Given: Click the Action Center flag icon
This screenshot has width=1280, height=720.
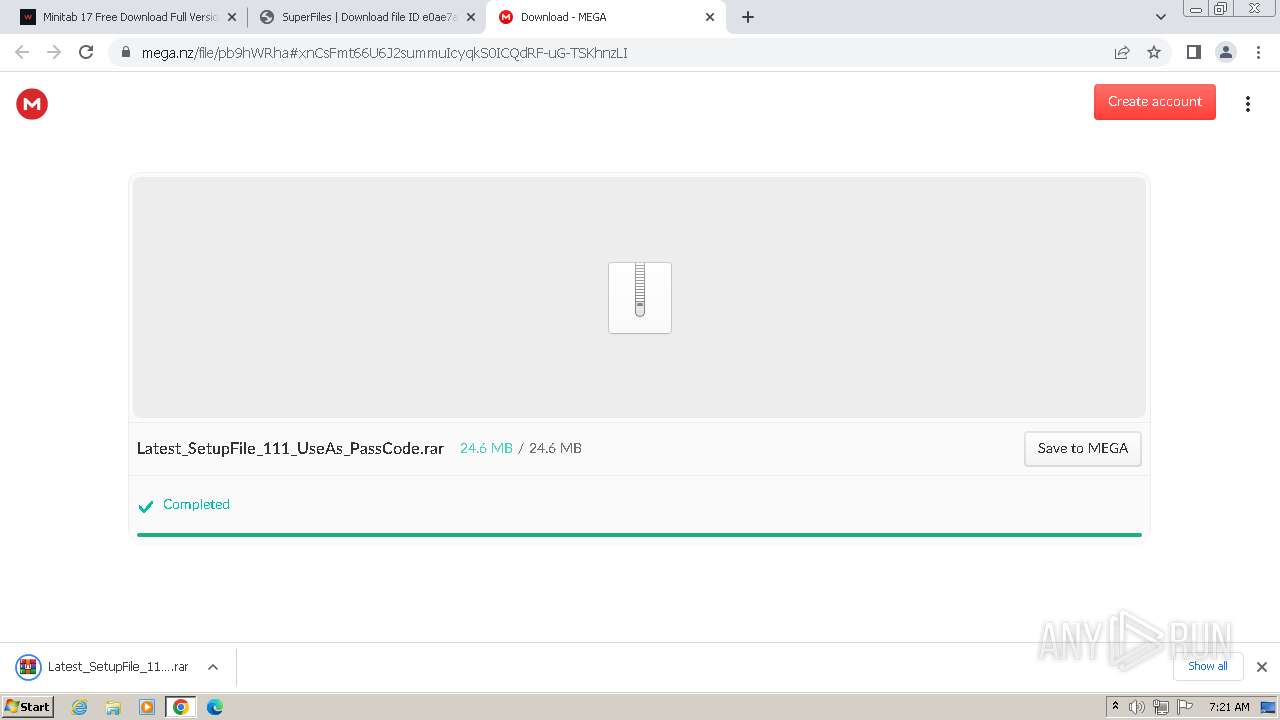Looking at the screenshot, I should coord(1185,707).
